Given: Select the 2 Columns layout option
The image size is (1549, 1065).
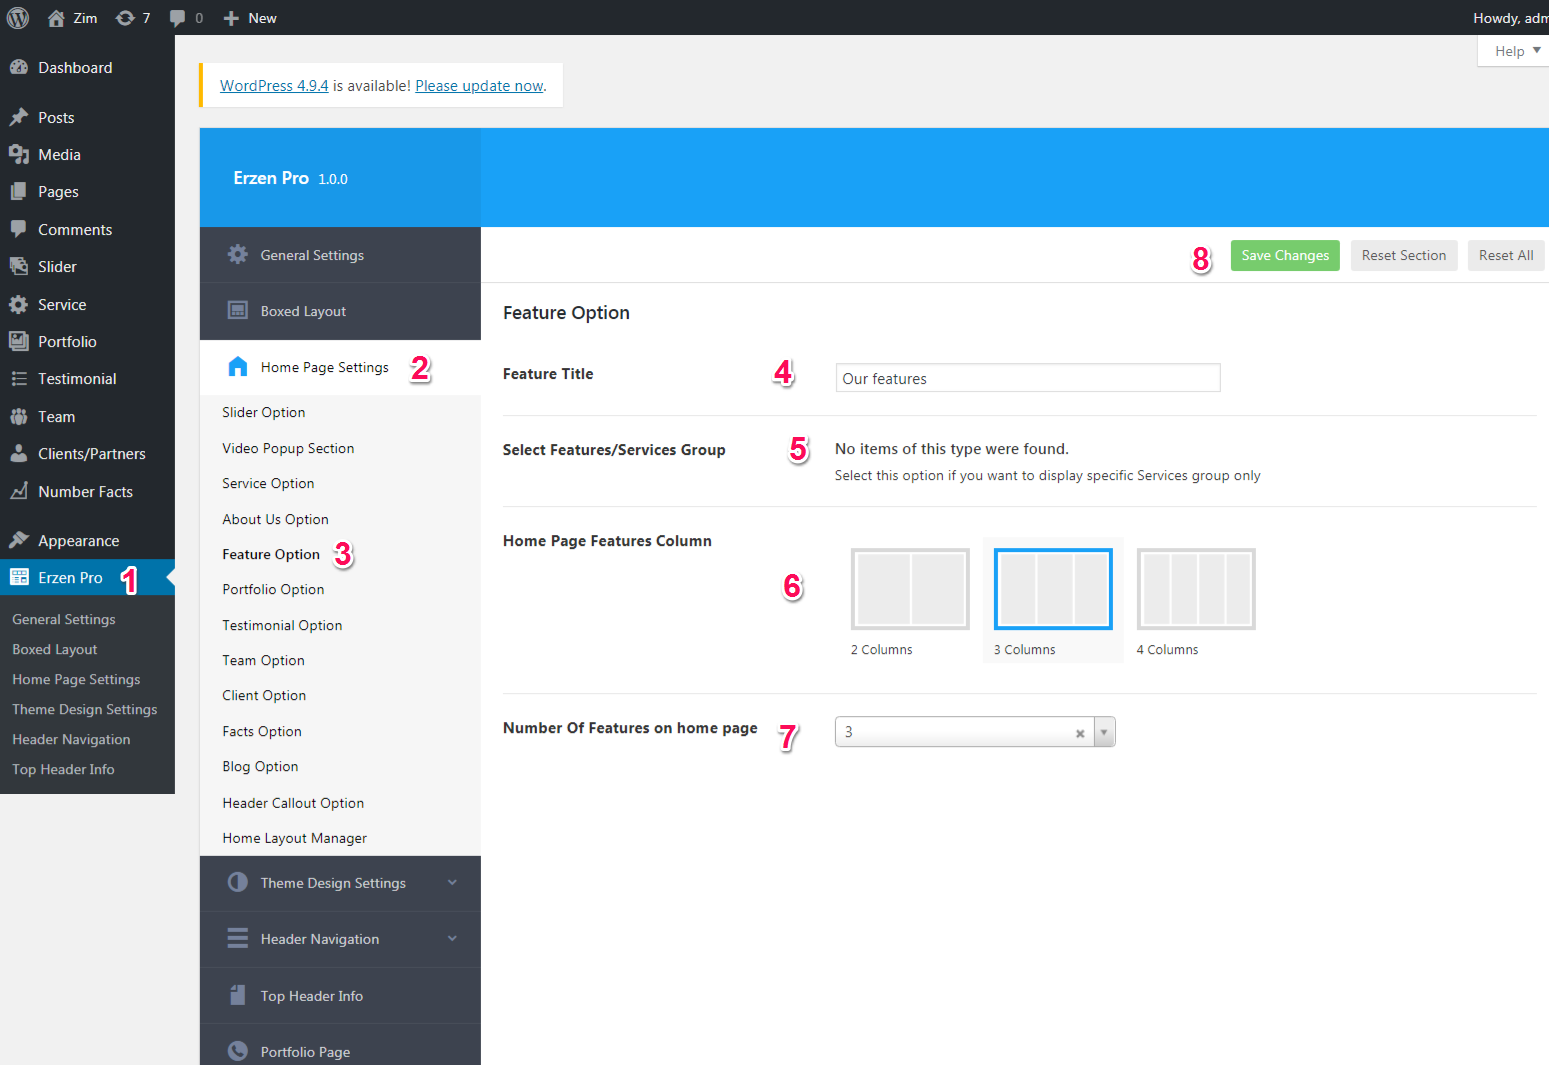Looking at the screenshot, I should (910, 589).
